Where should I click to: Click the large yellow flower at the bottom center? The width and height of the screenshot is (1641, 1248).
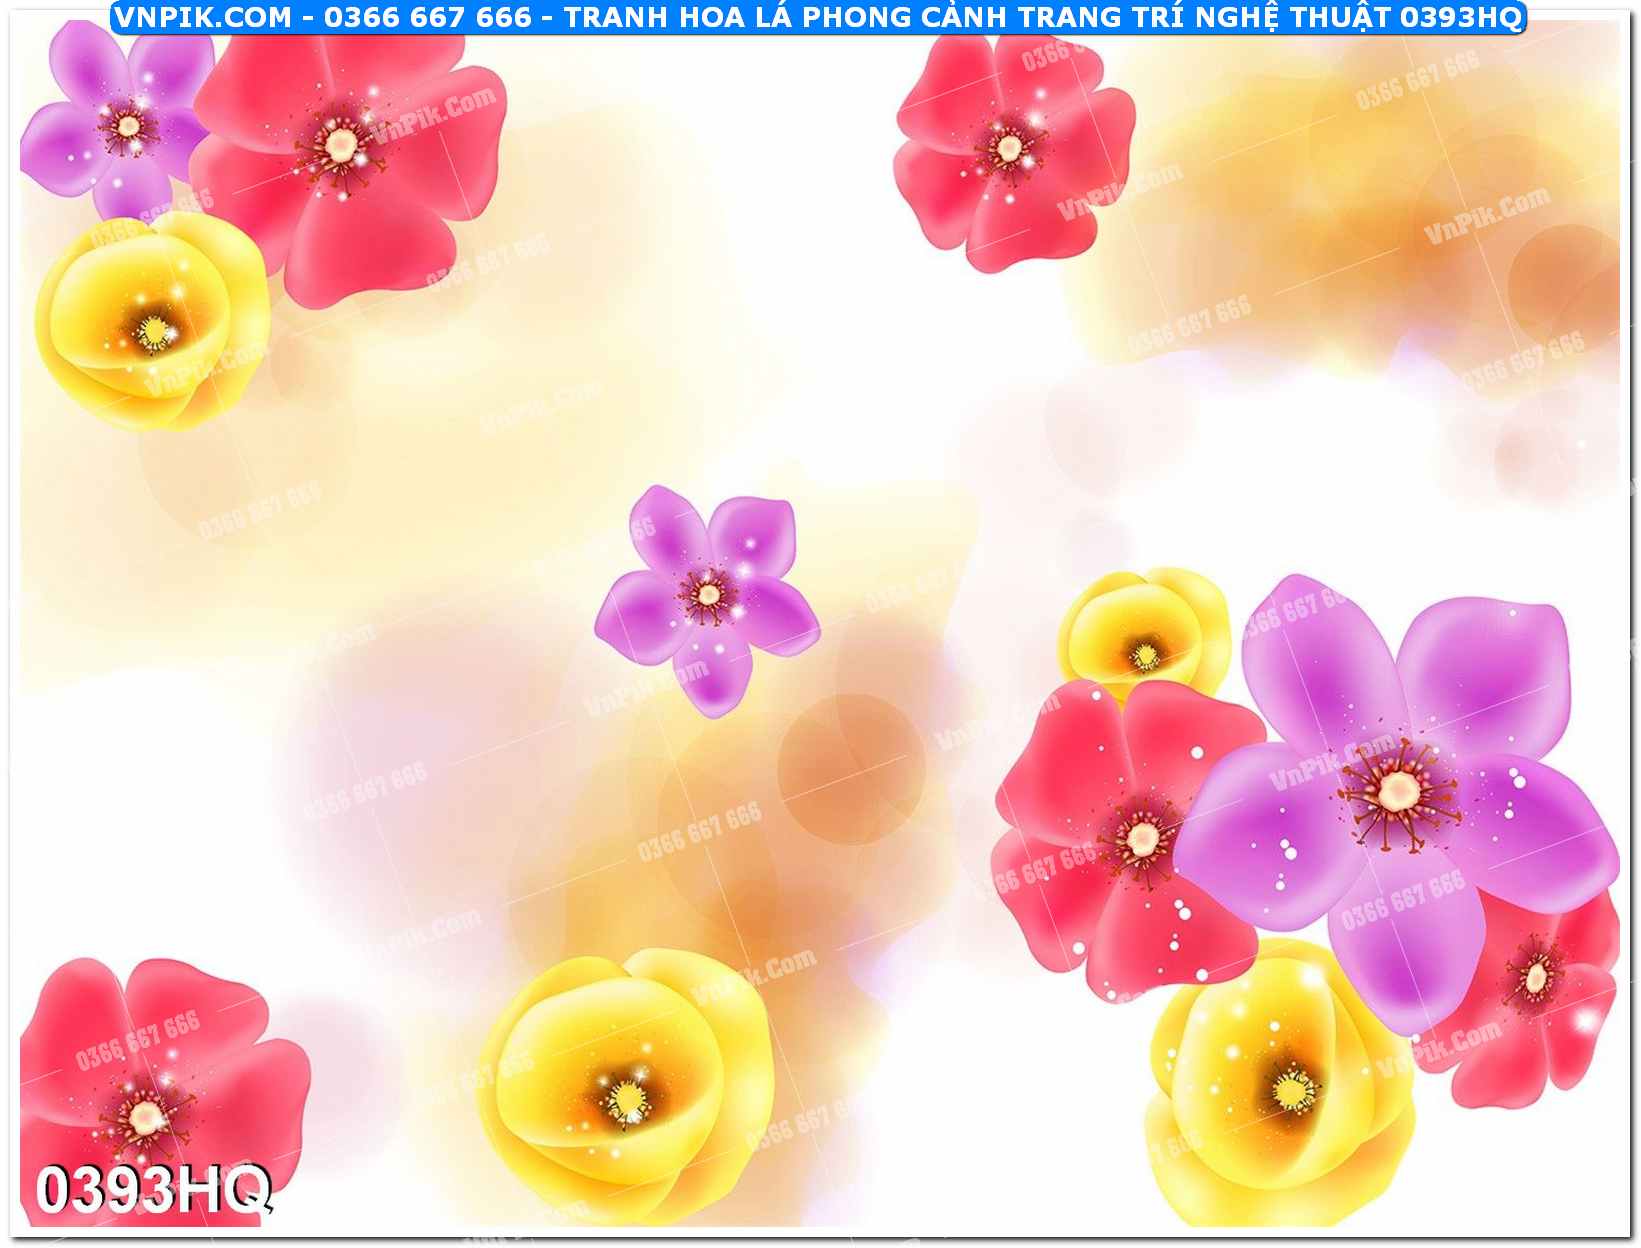click(x=625, y=1085)
